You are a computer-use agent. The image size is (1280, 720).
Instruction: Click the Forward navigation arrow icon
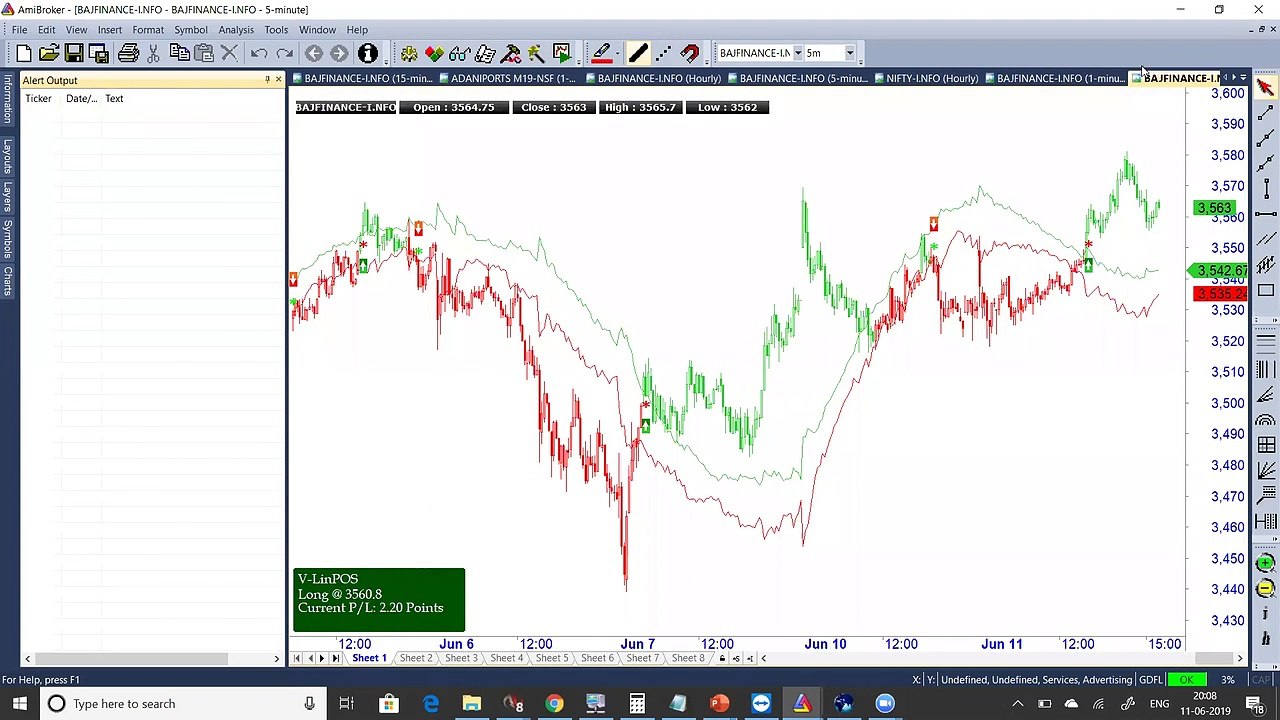click(339, 53)
